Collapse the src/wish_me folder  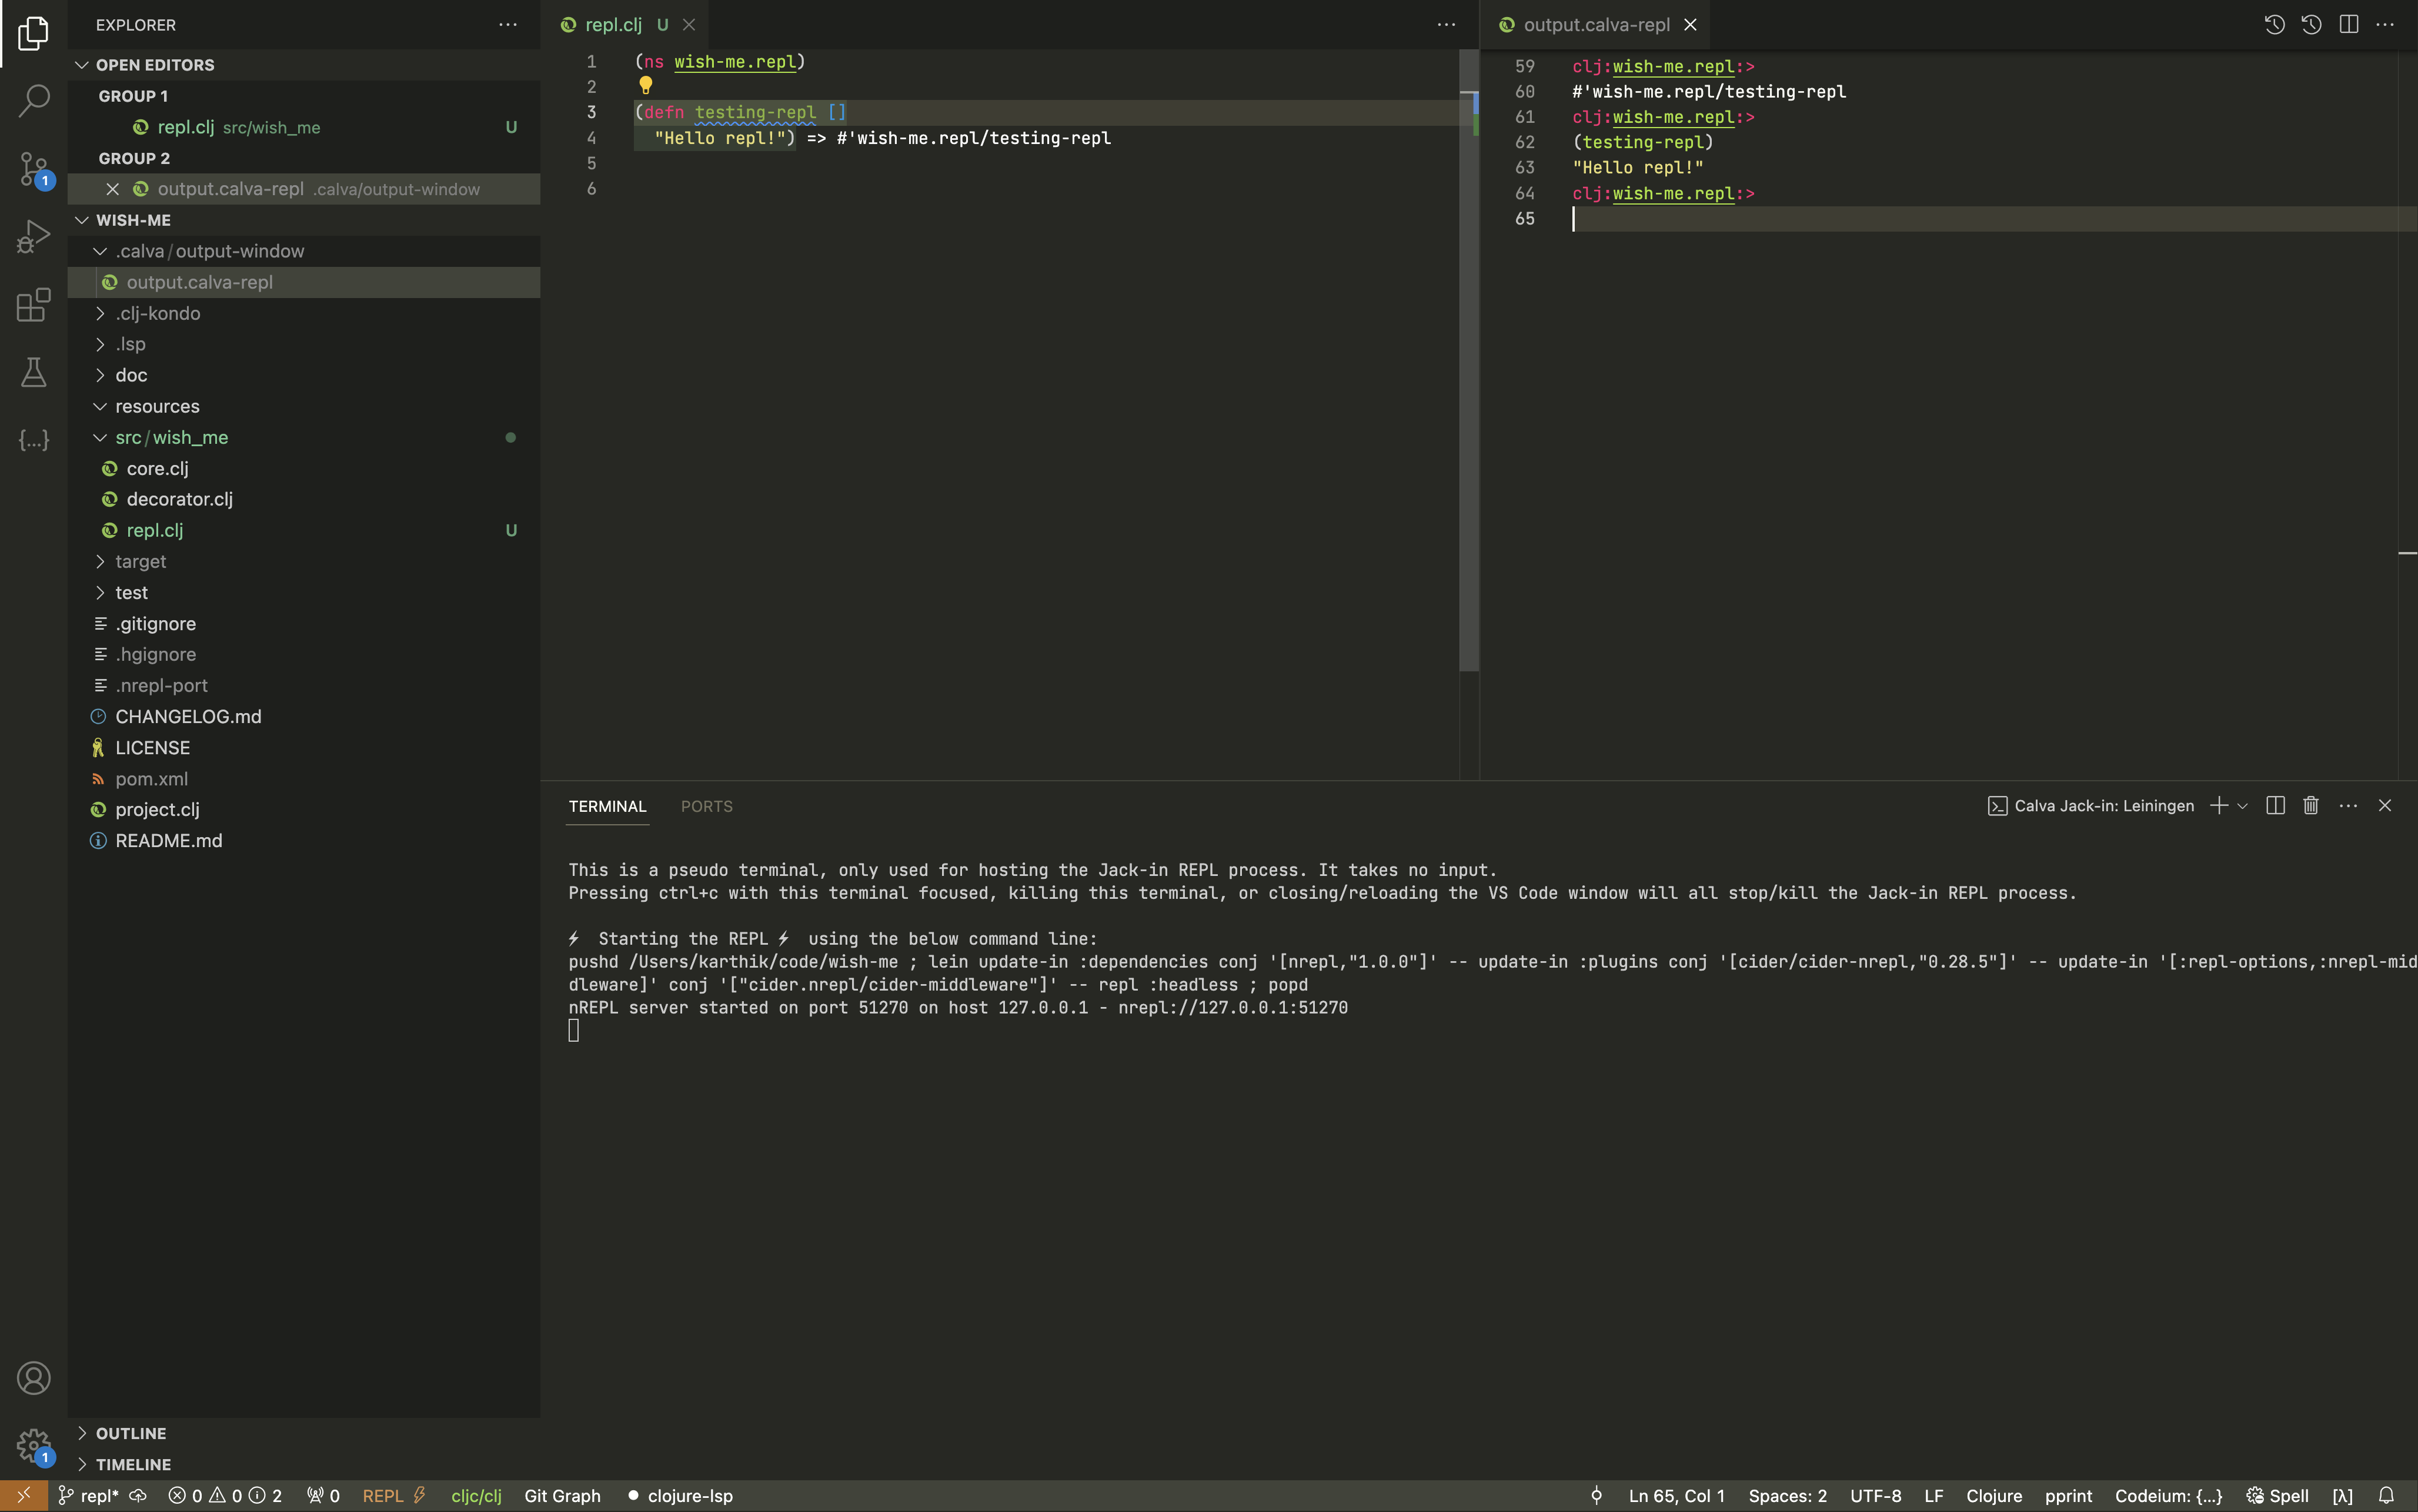tap(100, 437)
